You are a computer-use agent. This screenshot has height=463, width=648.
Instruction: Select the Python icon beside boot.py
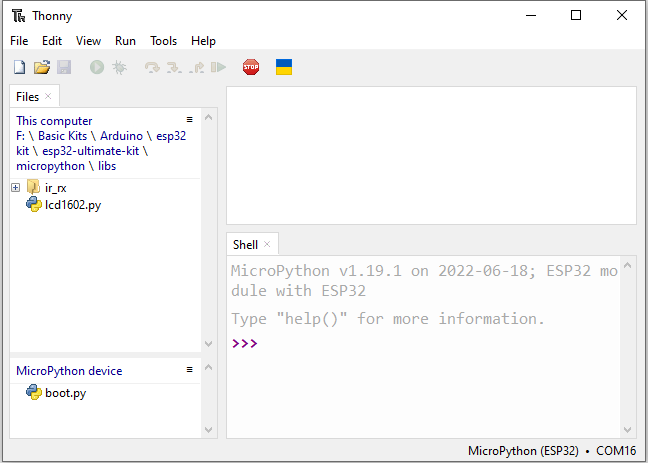coord(33,392)
